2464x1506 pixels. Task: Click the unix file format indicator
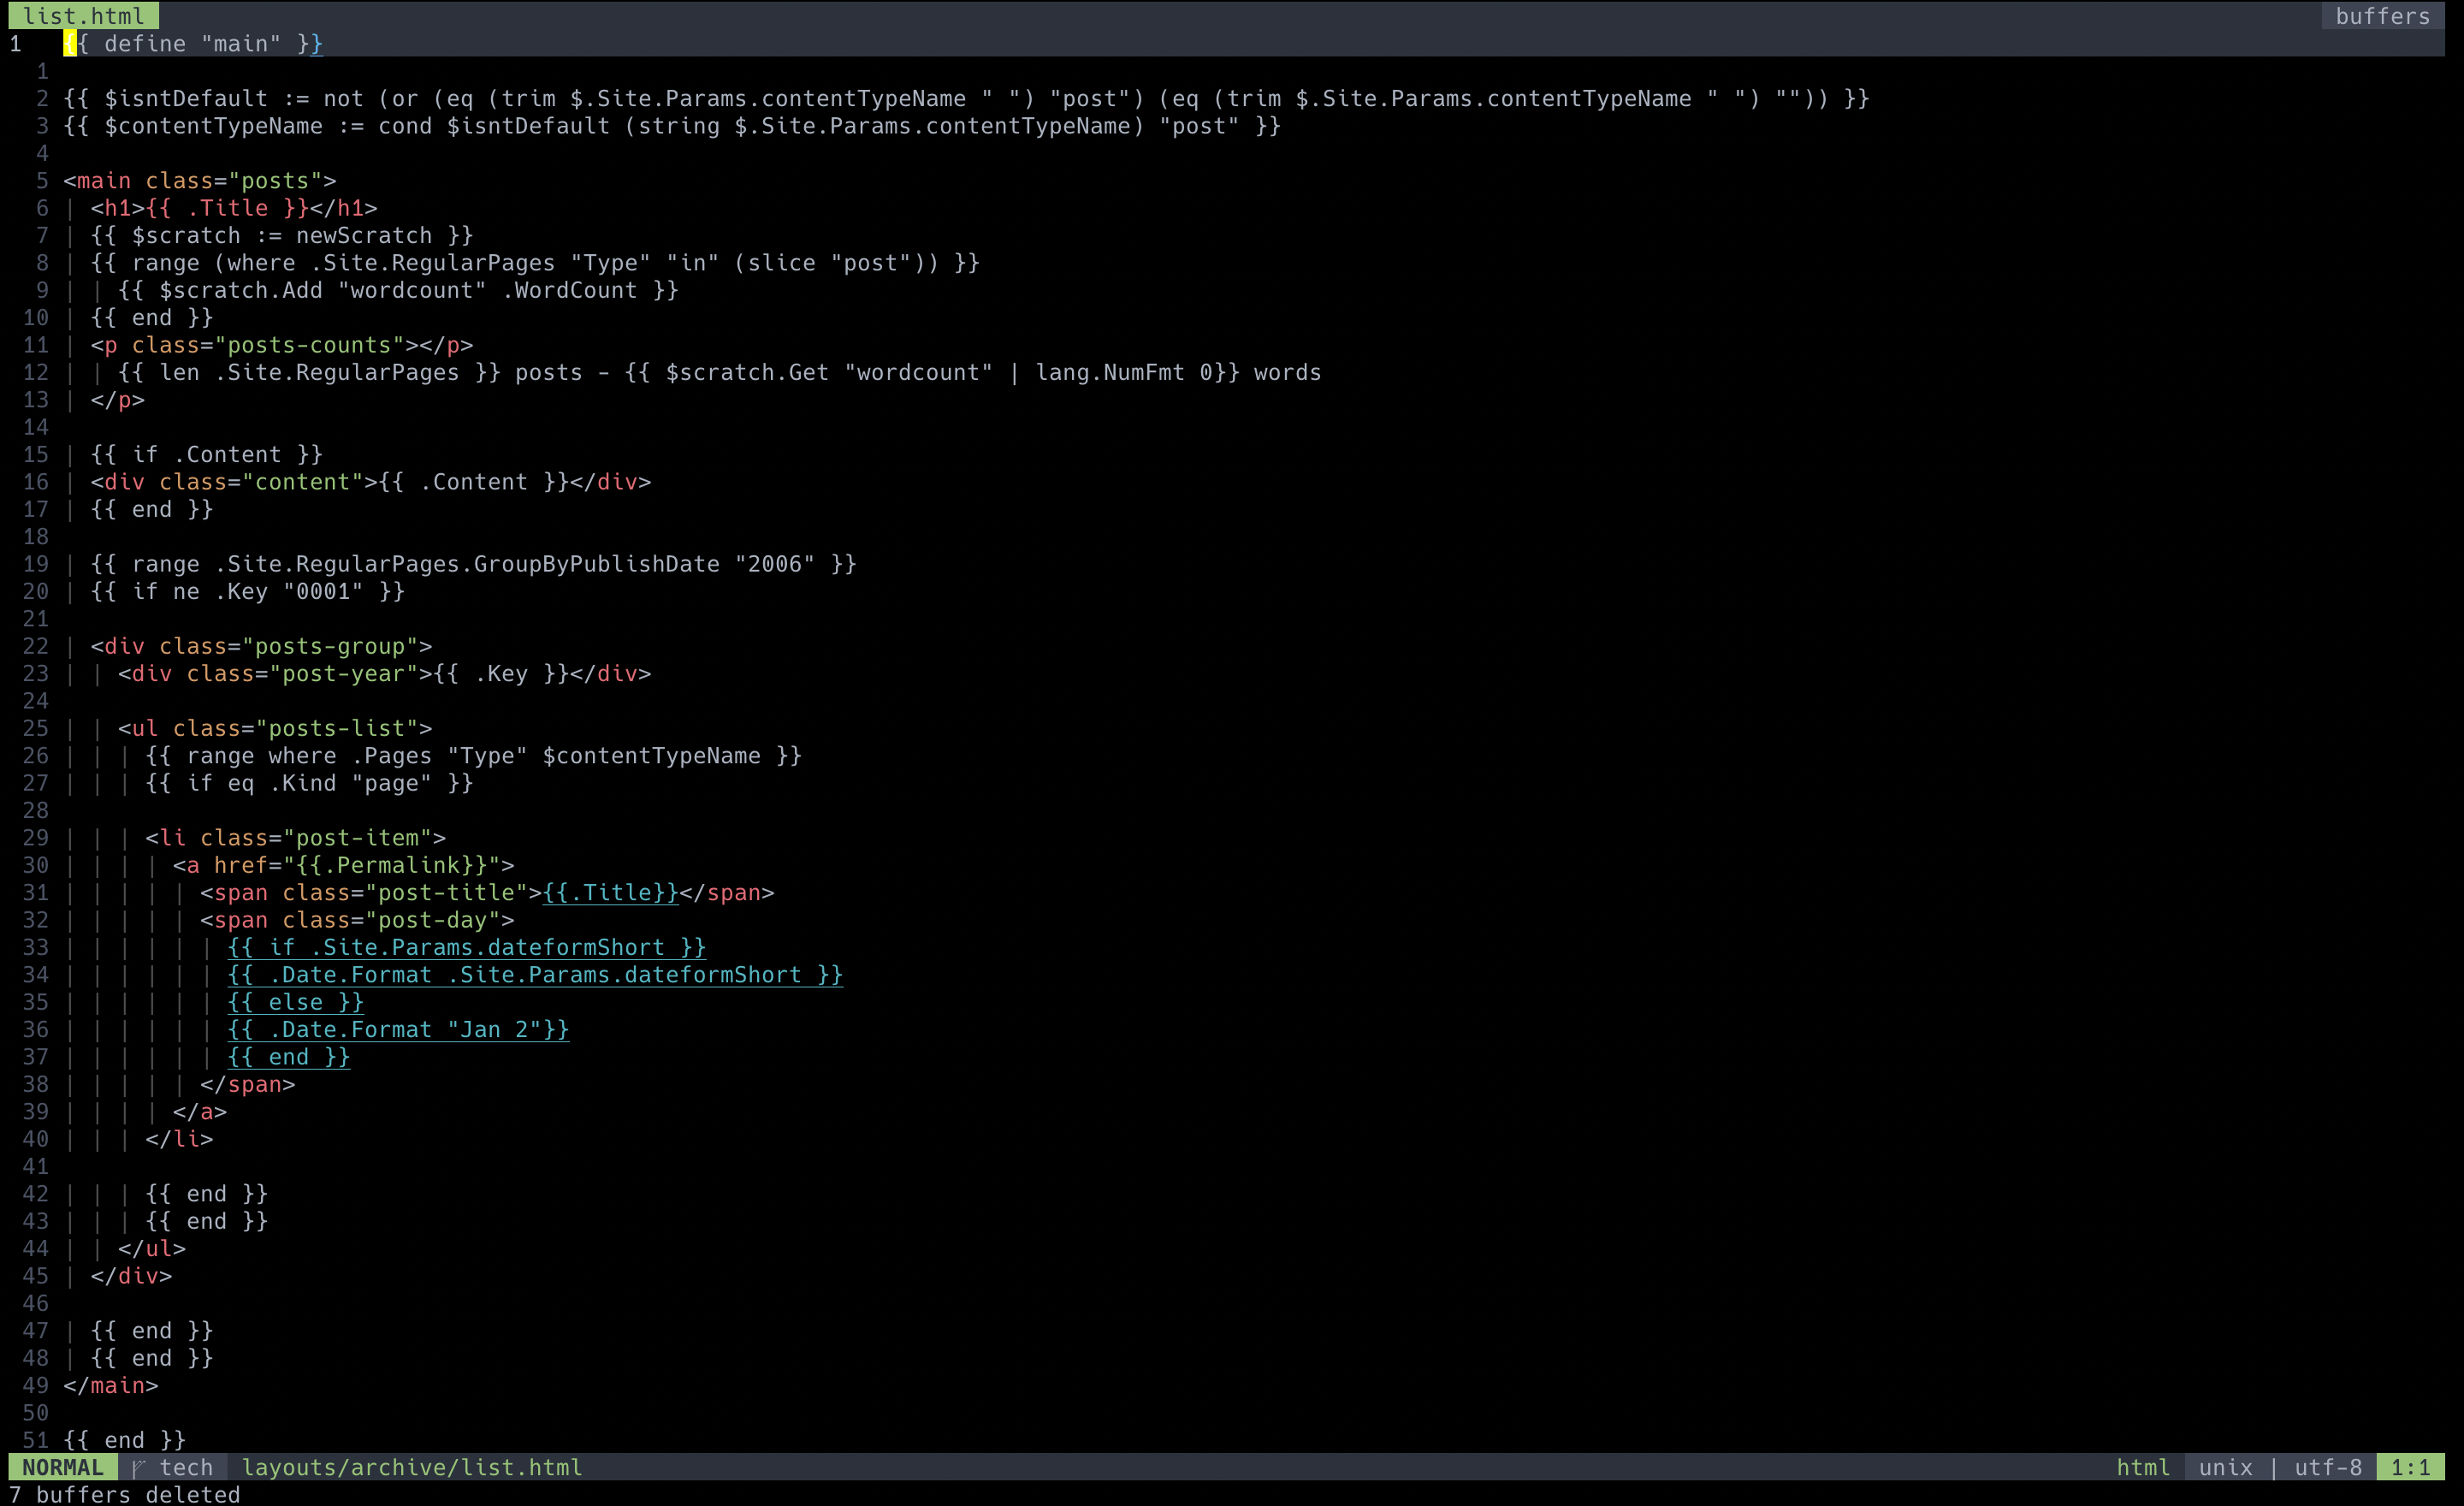coord(2225,1467)
